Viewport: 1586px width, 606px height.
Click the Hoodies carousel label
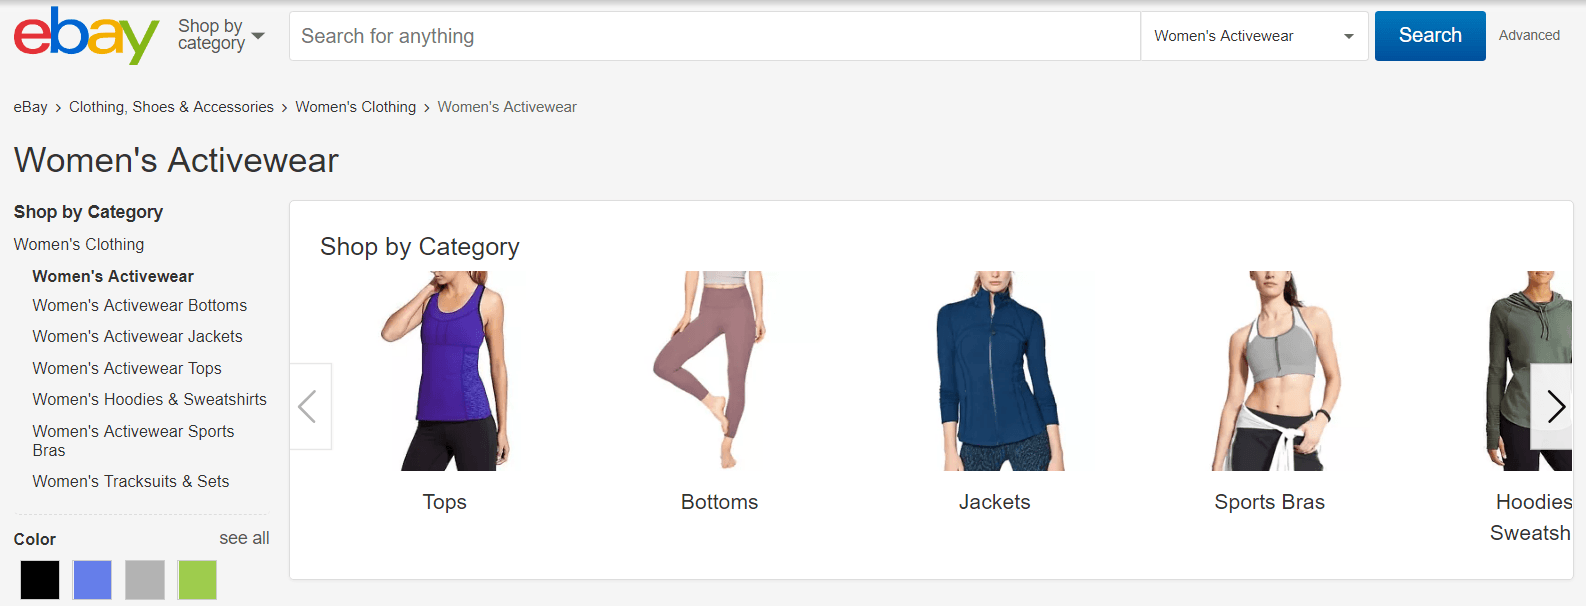(x=1531, y=517)
